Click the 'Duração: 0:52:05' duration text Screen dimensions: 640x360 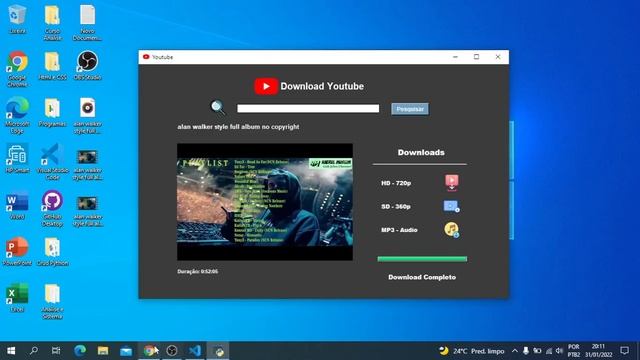[198, 271]
